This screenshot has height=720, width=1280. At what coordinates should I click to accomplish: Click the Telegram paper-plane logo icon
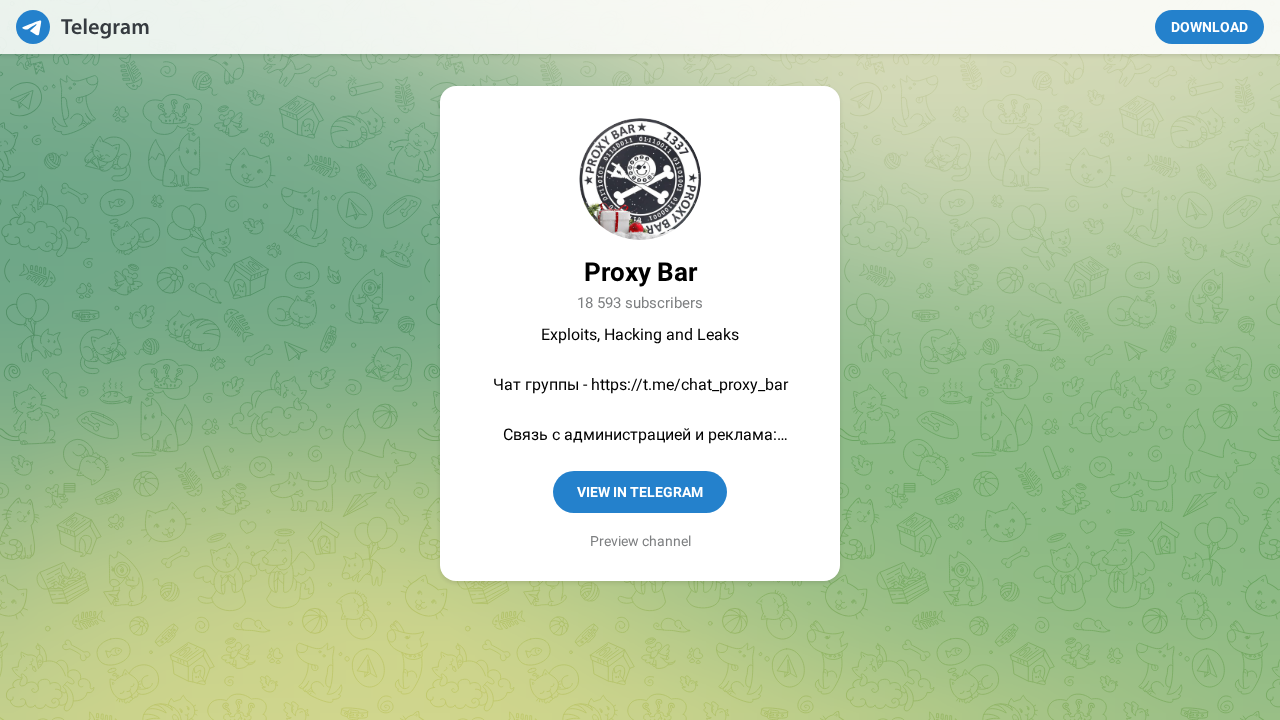pos(33,27)
